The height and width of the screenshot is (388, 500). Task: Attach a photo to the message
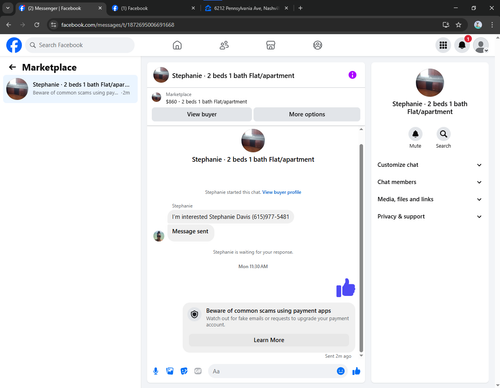tap(170, 371)
